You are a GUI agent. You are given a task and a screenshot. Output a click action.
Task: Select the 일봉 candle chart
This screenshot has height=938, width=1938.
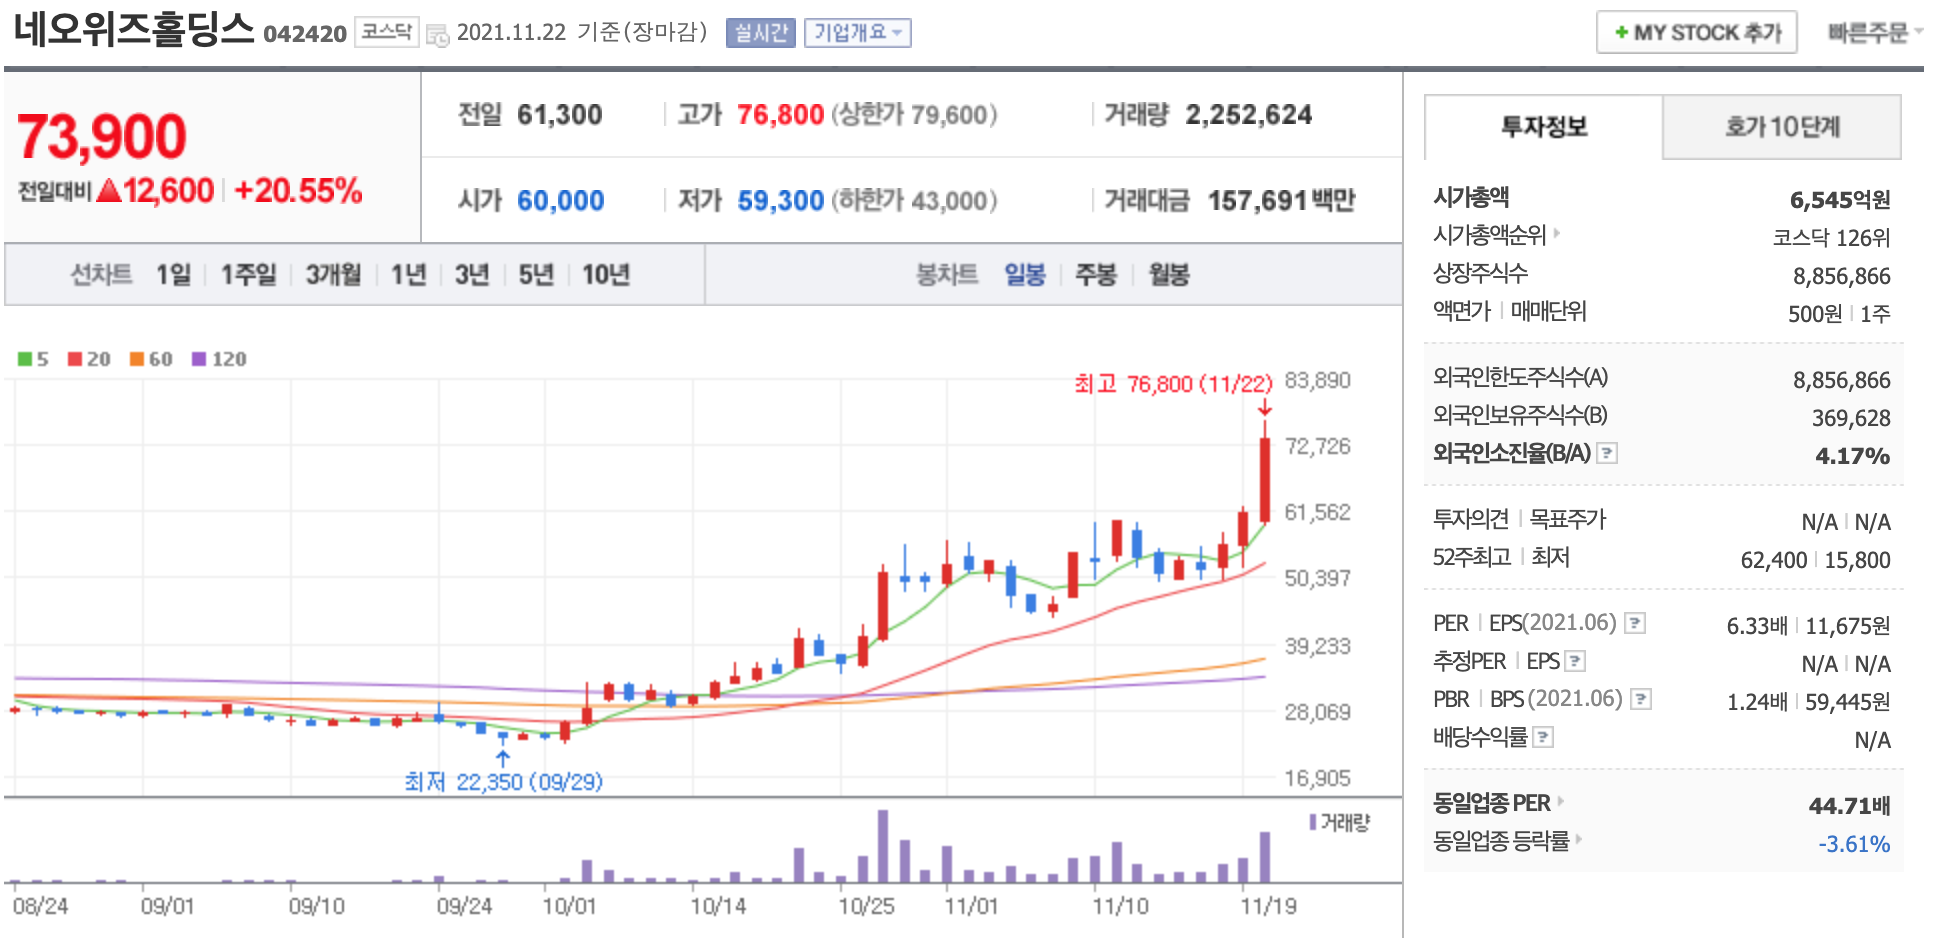coord(1025,274)
